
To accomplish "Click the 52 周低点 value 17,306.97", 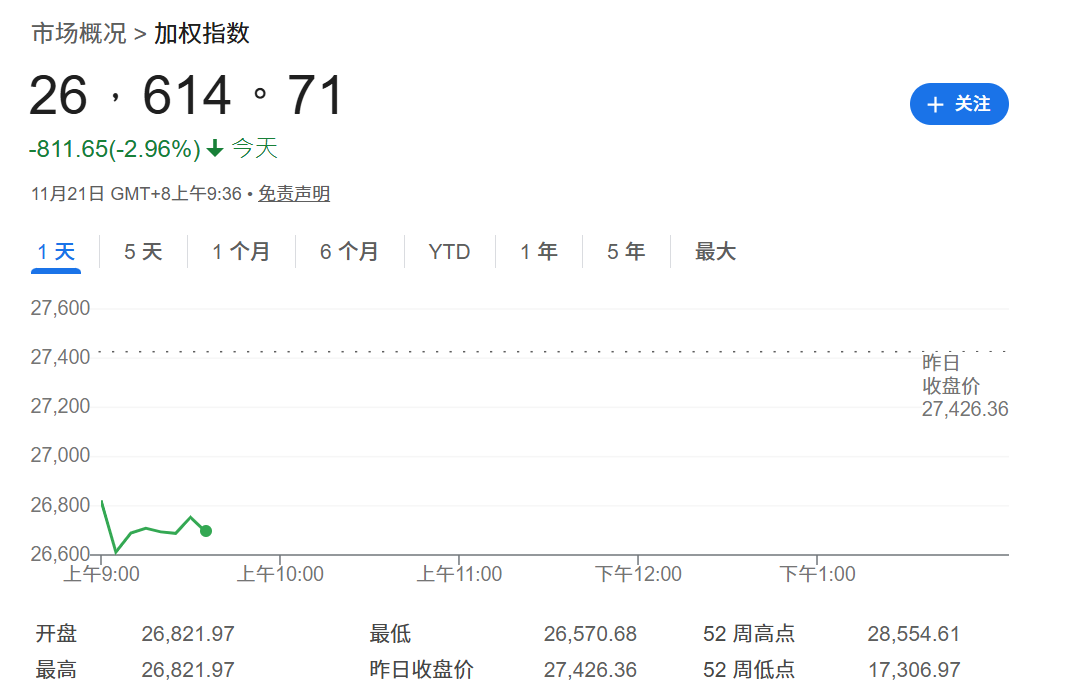I will click(x=913, y=670).
